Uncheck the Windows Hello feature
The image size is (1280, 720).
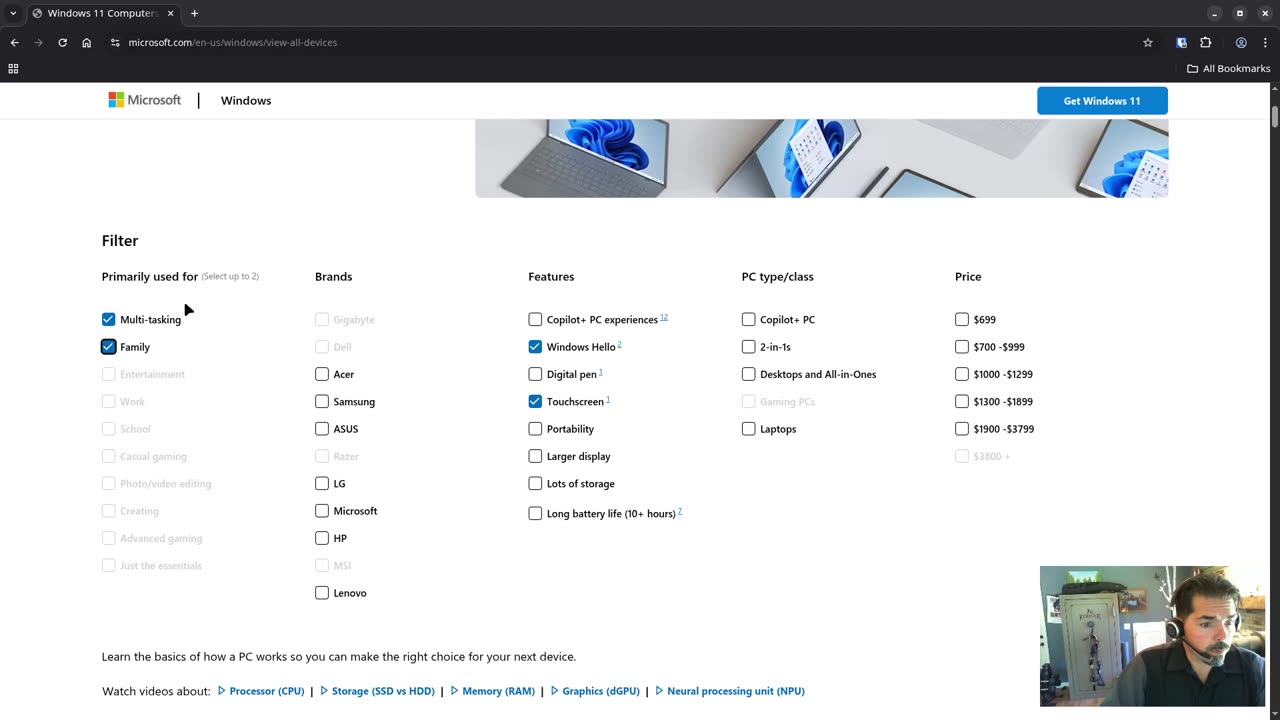pos(535,347)
